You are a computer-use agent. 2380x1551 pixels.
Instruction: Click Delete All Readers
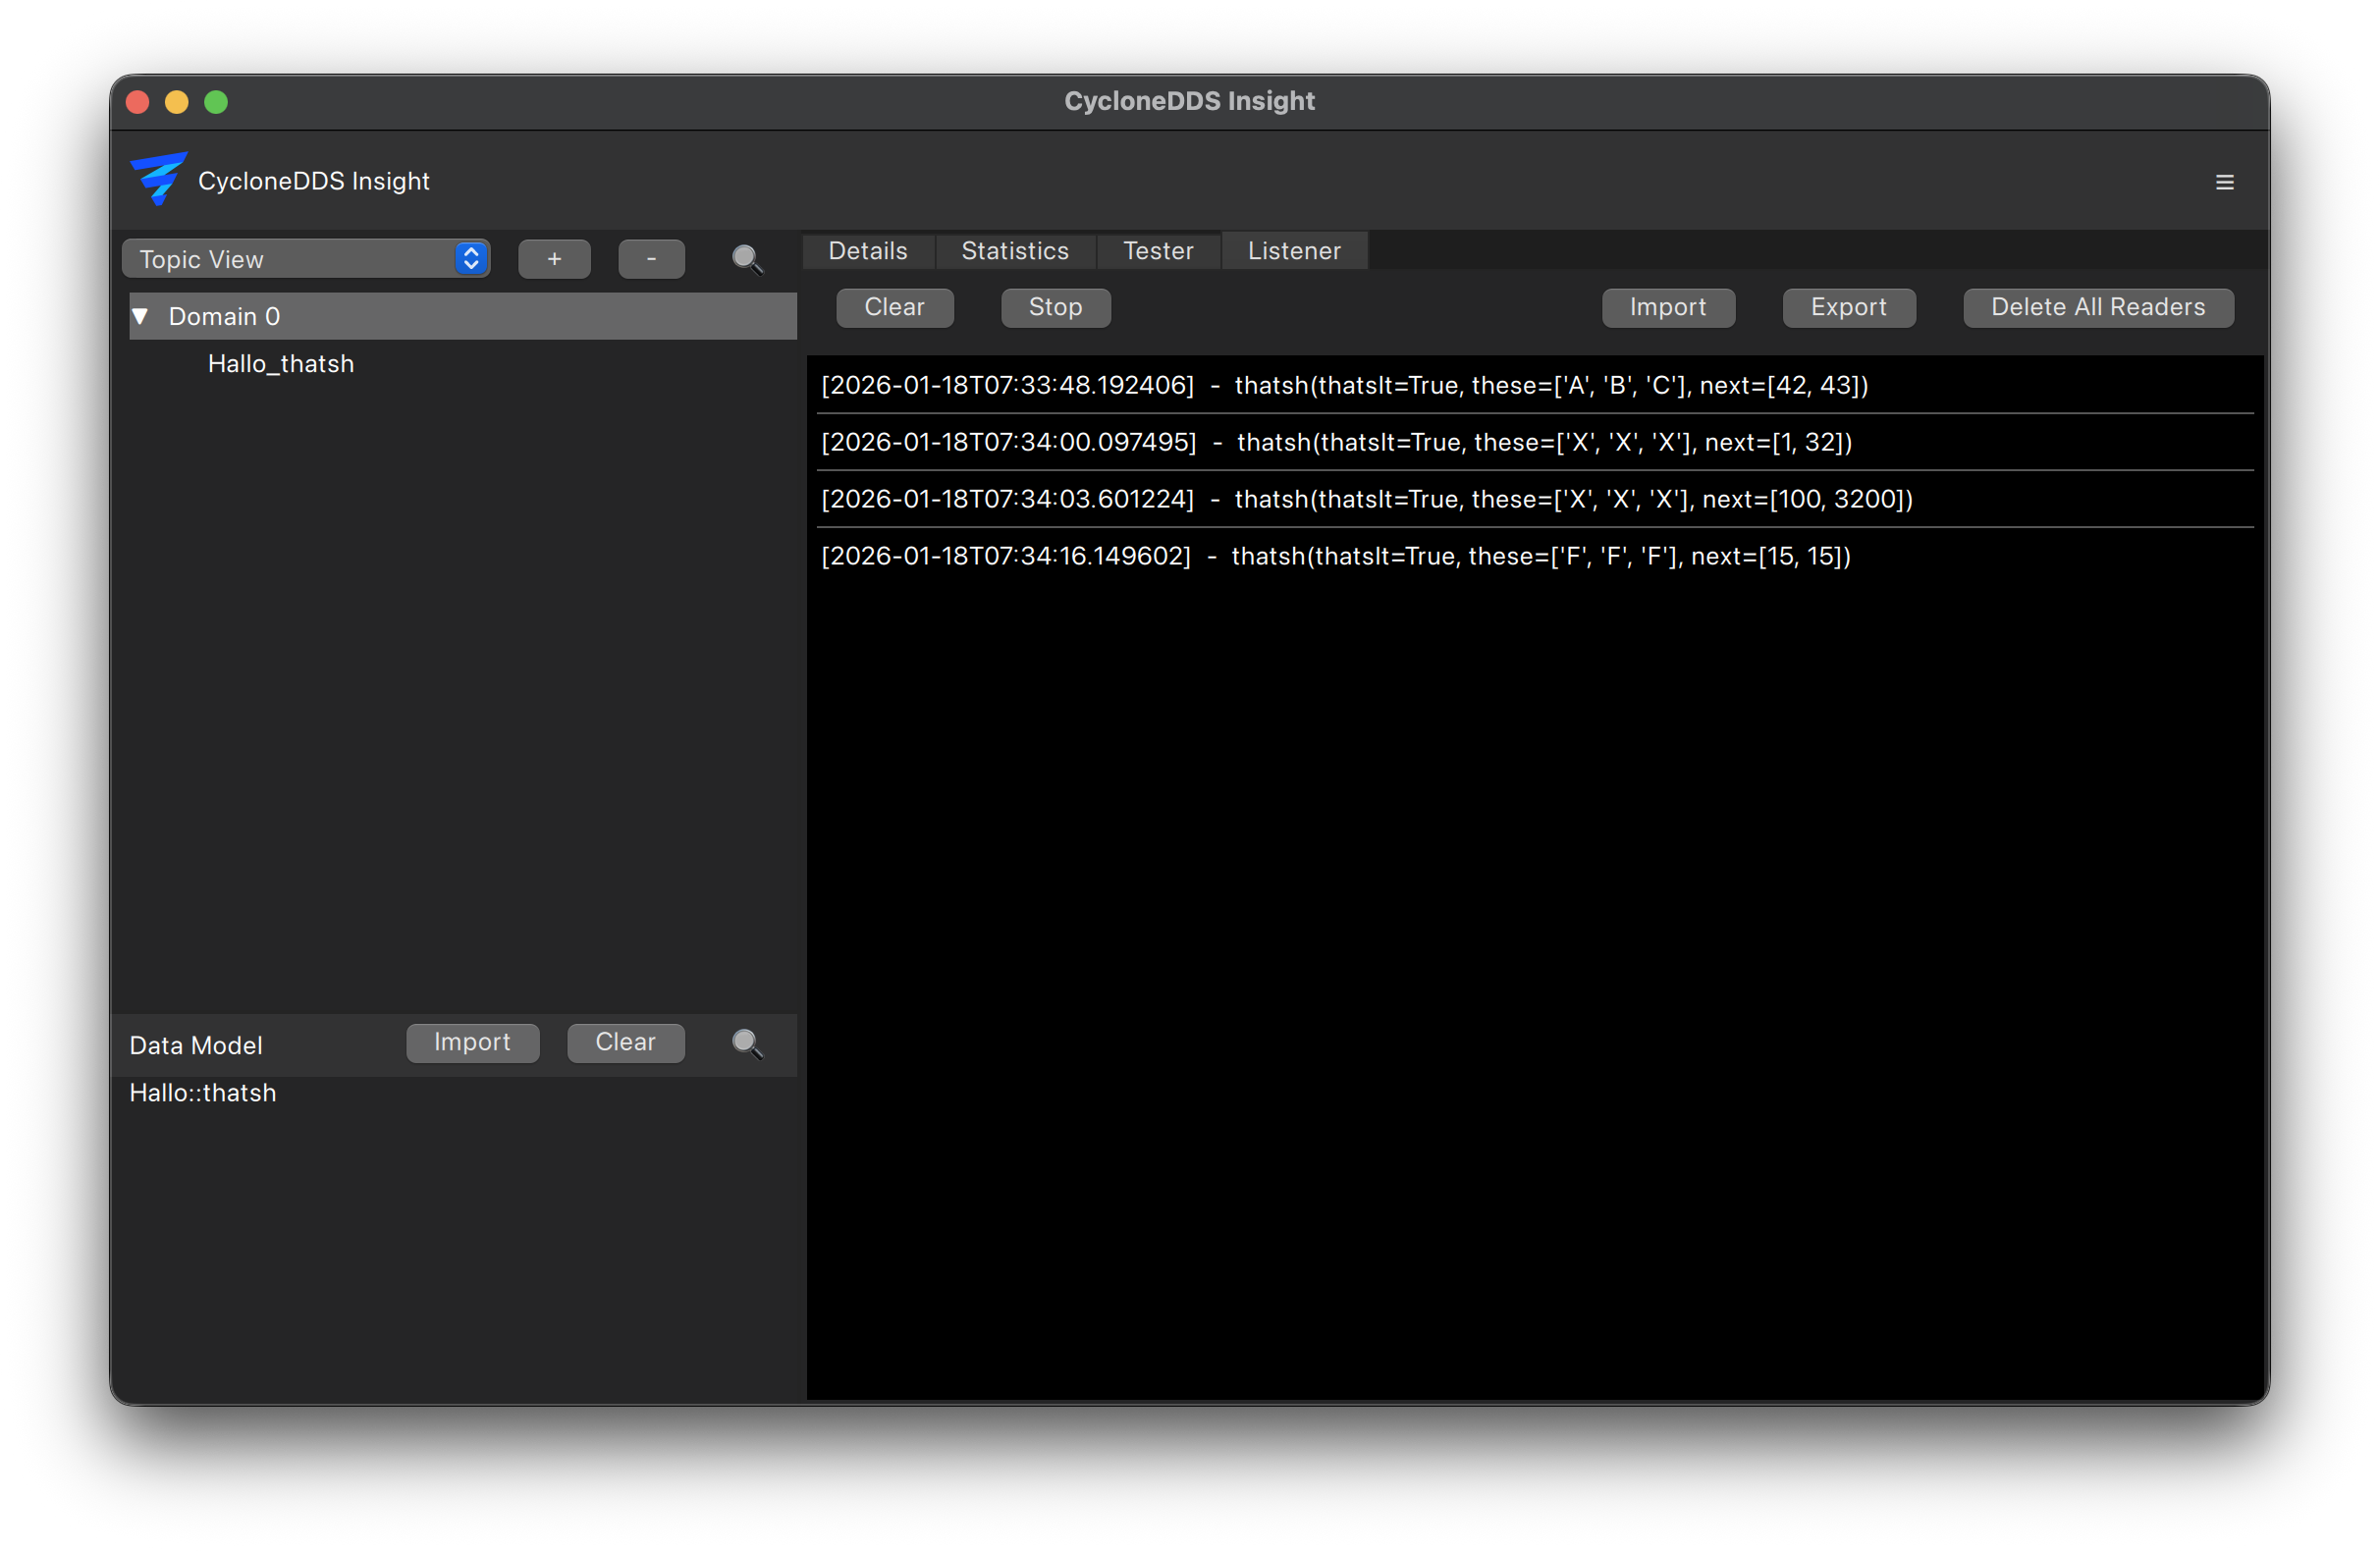2097,307
